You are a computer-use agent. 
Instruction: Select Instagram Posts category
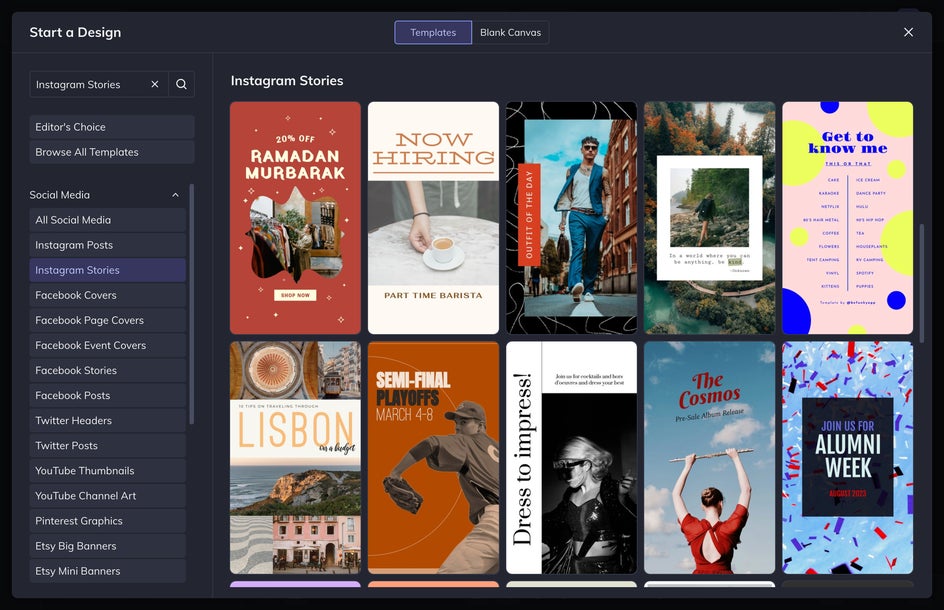(x=107, y=245)
